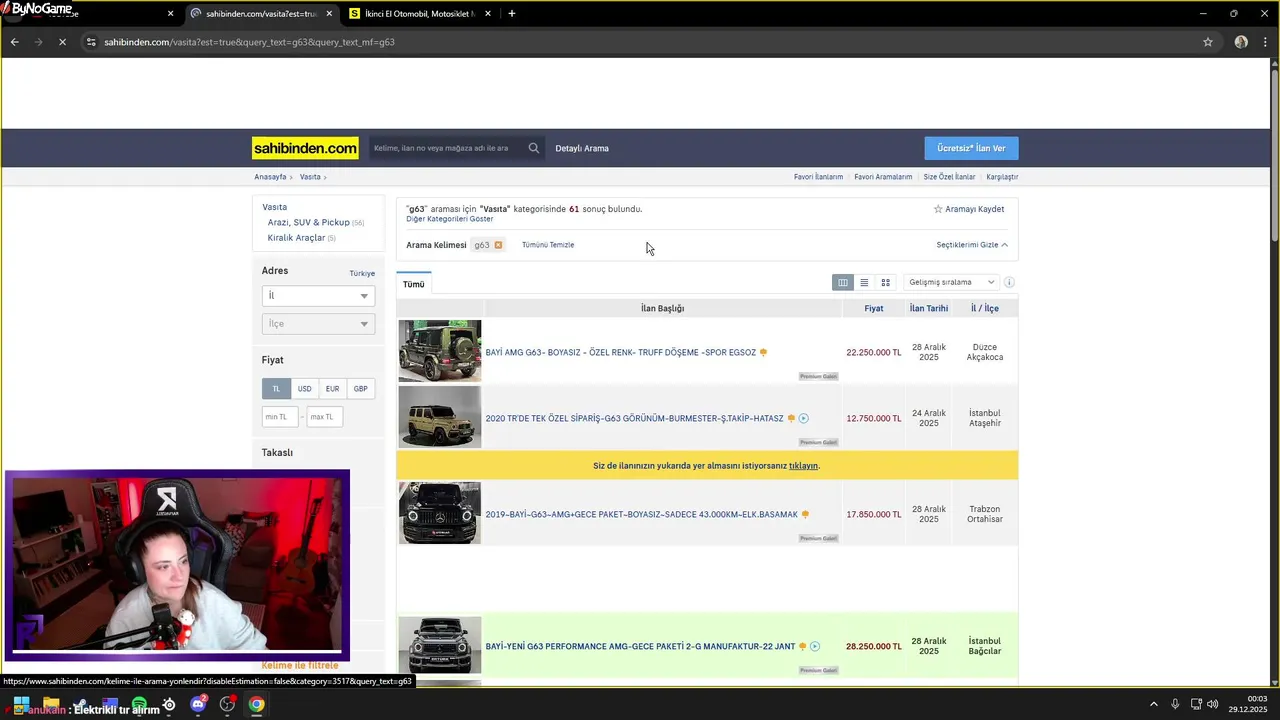Click sorting info icon
Image resolution: width=1280 pixels, height=720 pixels.
1009,282
